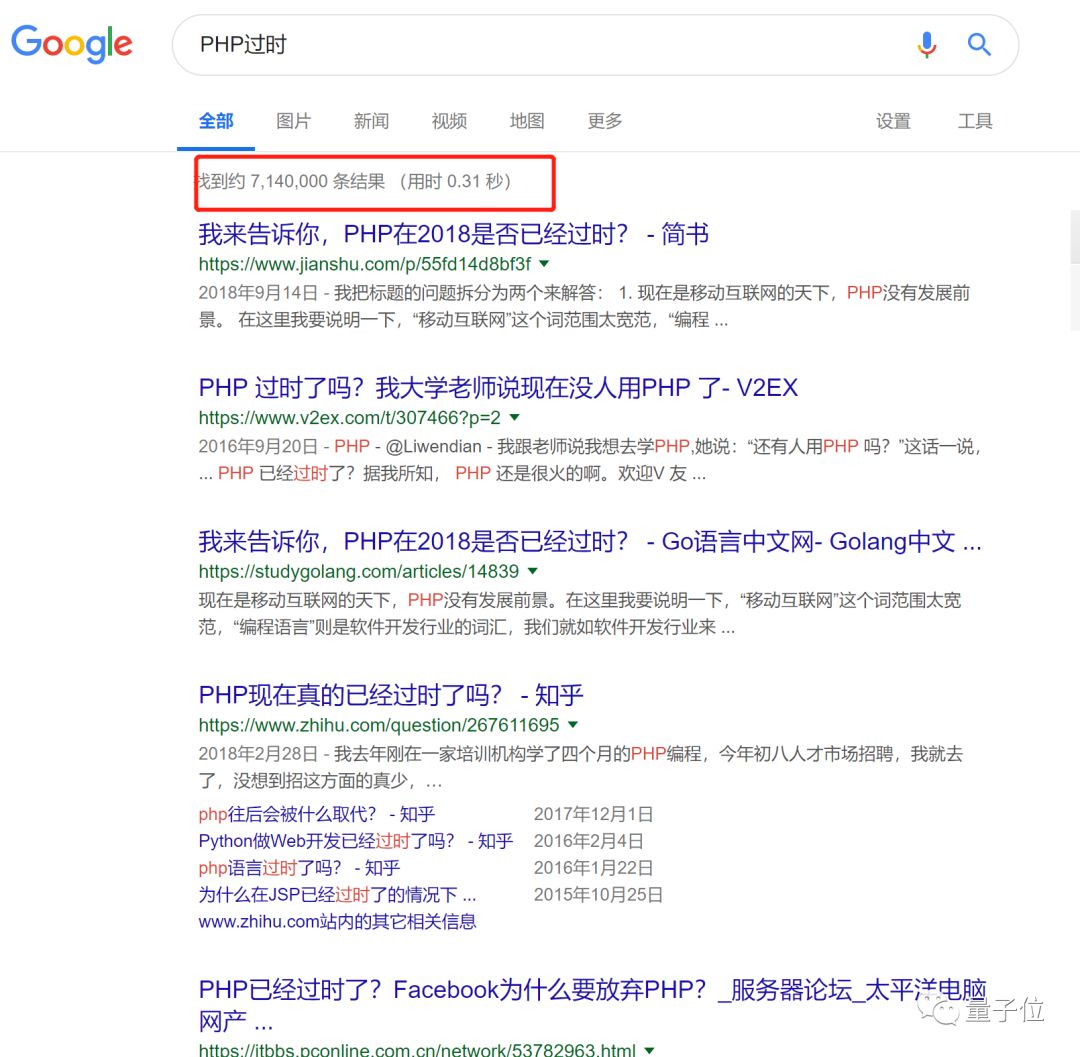The image size is (1080, 1057).
Task: Open the 设置 menu
Action: [893, 121]
